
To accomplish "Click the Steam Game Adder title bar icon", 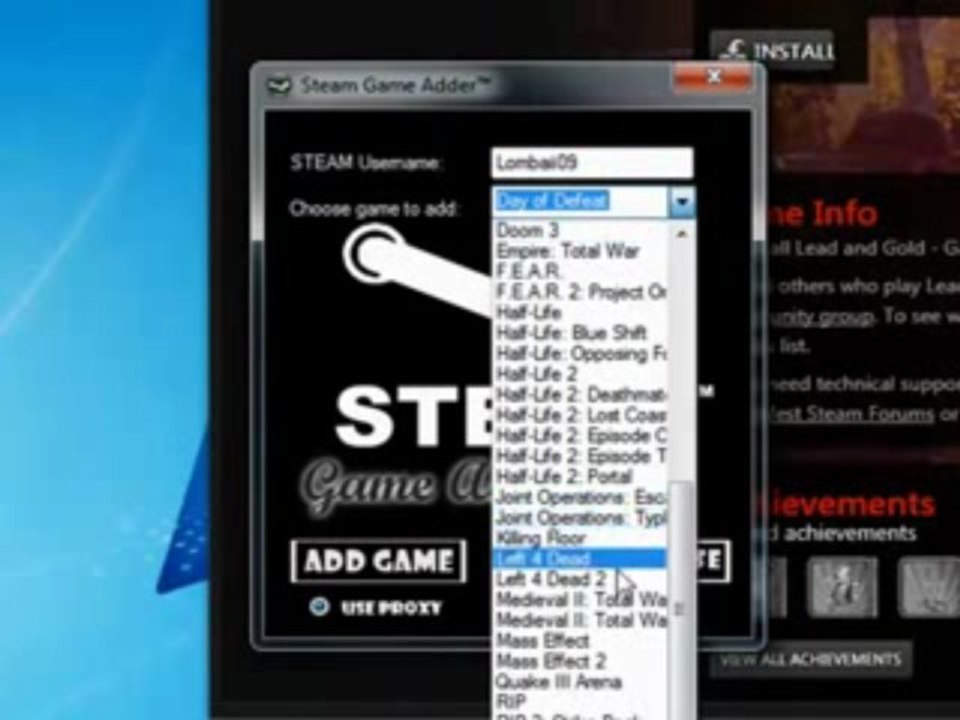I will click(x=279, y=85).
